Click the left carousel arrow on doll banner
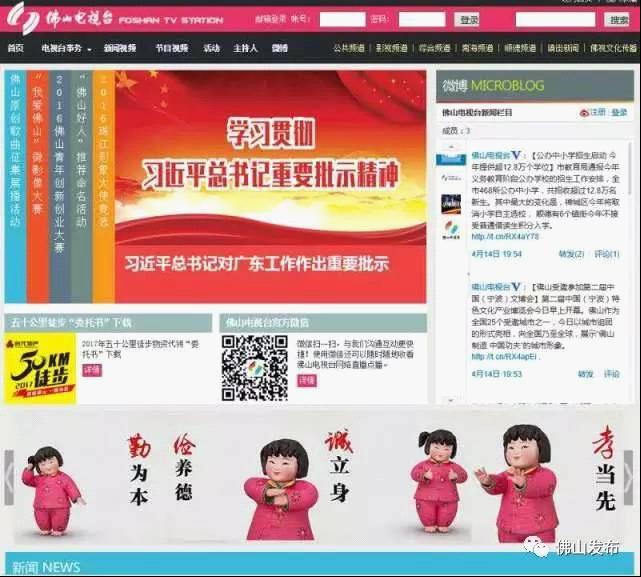The image size is (641, 577). click(9, 478)
